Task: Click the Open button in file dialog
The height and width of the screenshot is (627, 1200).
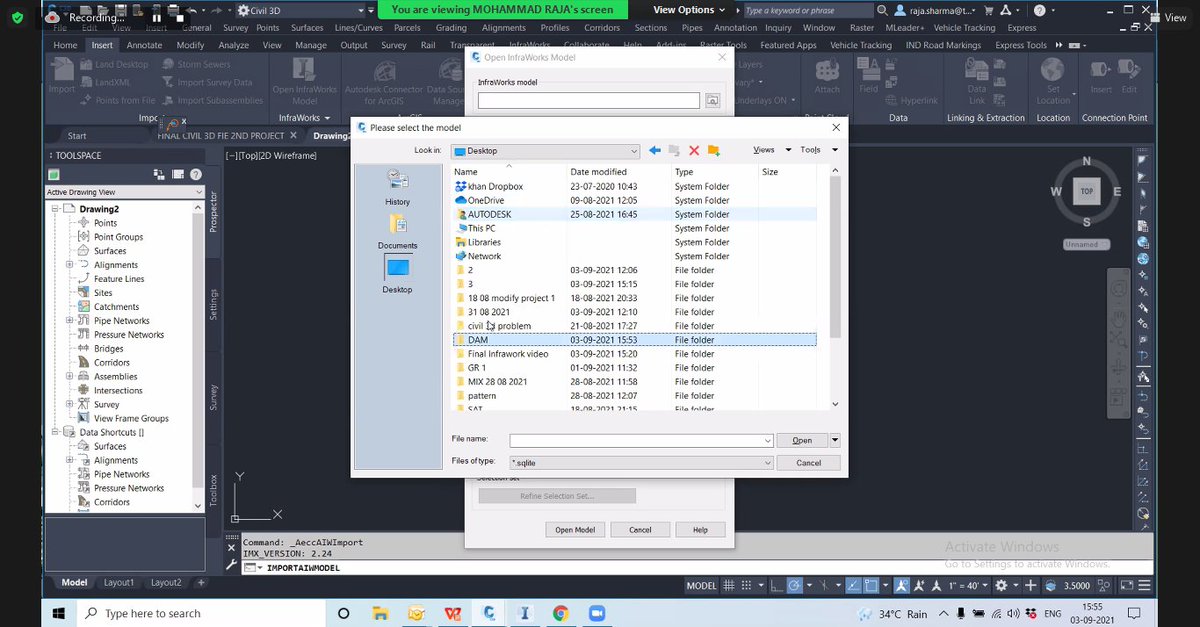Action: tap(802, 440)
